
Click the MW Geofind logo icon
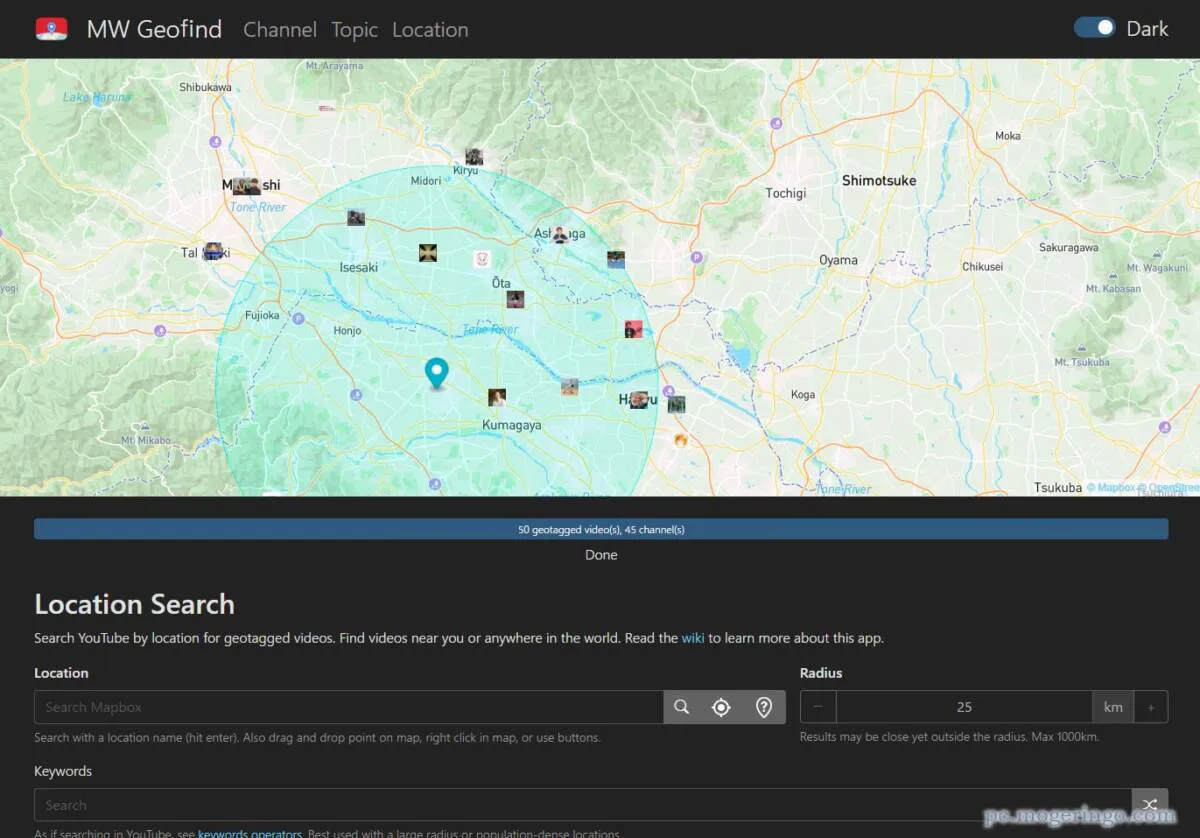tap(52, 29)
